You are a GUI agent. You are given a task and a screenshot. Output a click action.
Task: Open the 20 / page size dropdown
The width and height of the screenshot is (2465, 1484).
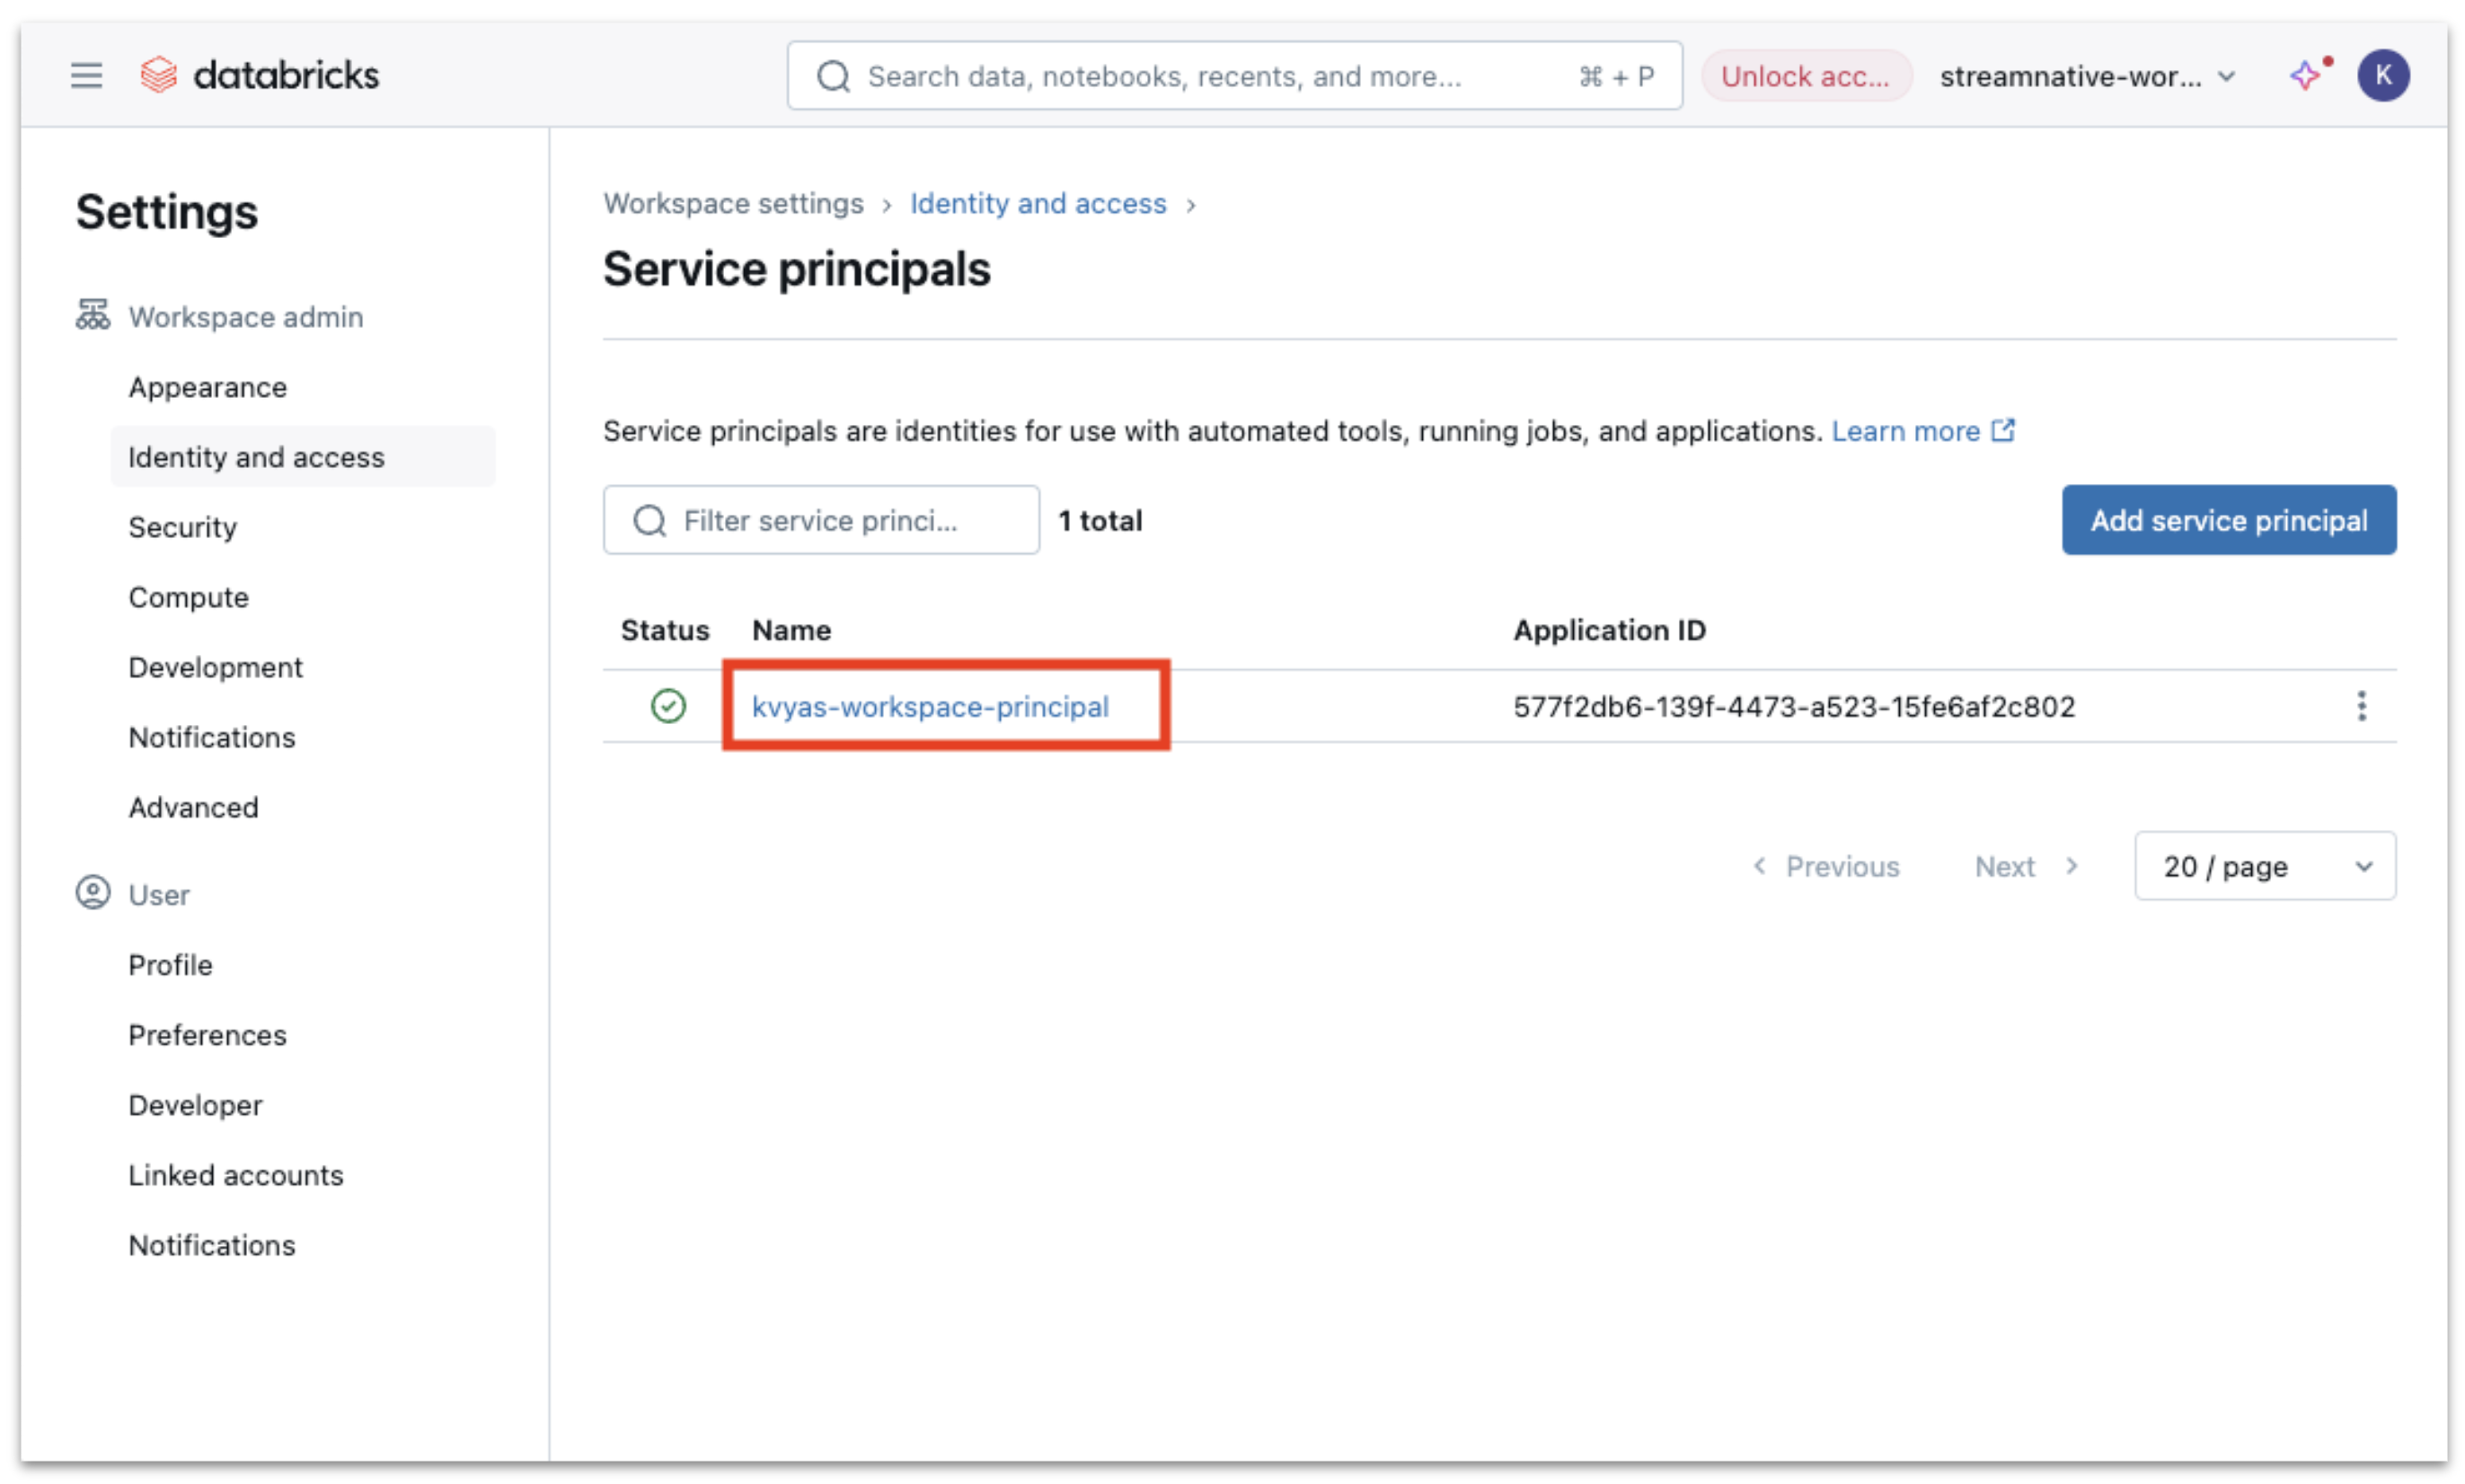[x=2264, y=866]
